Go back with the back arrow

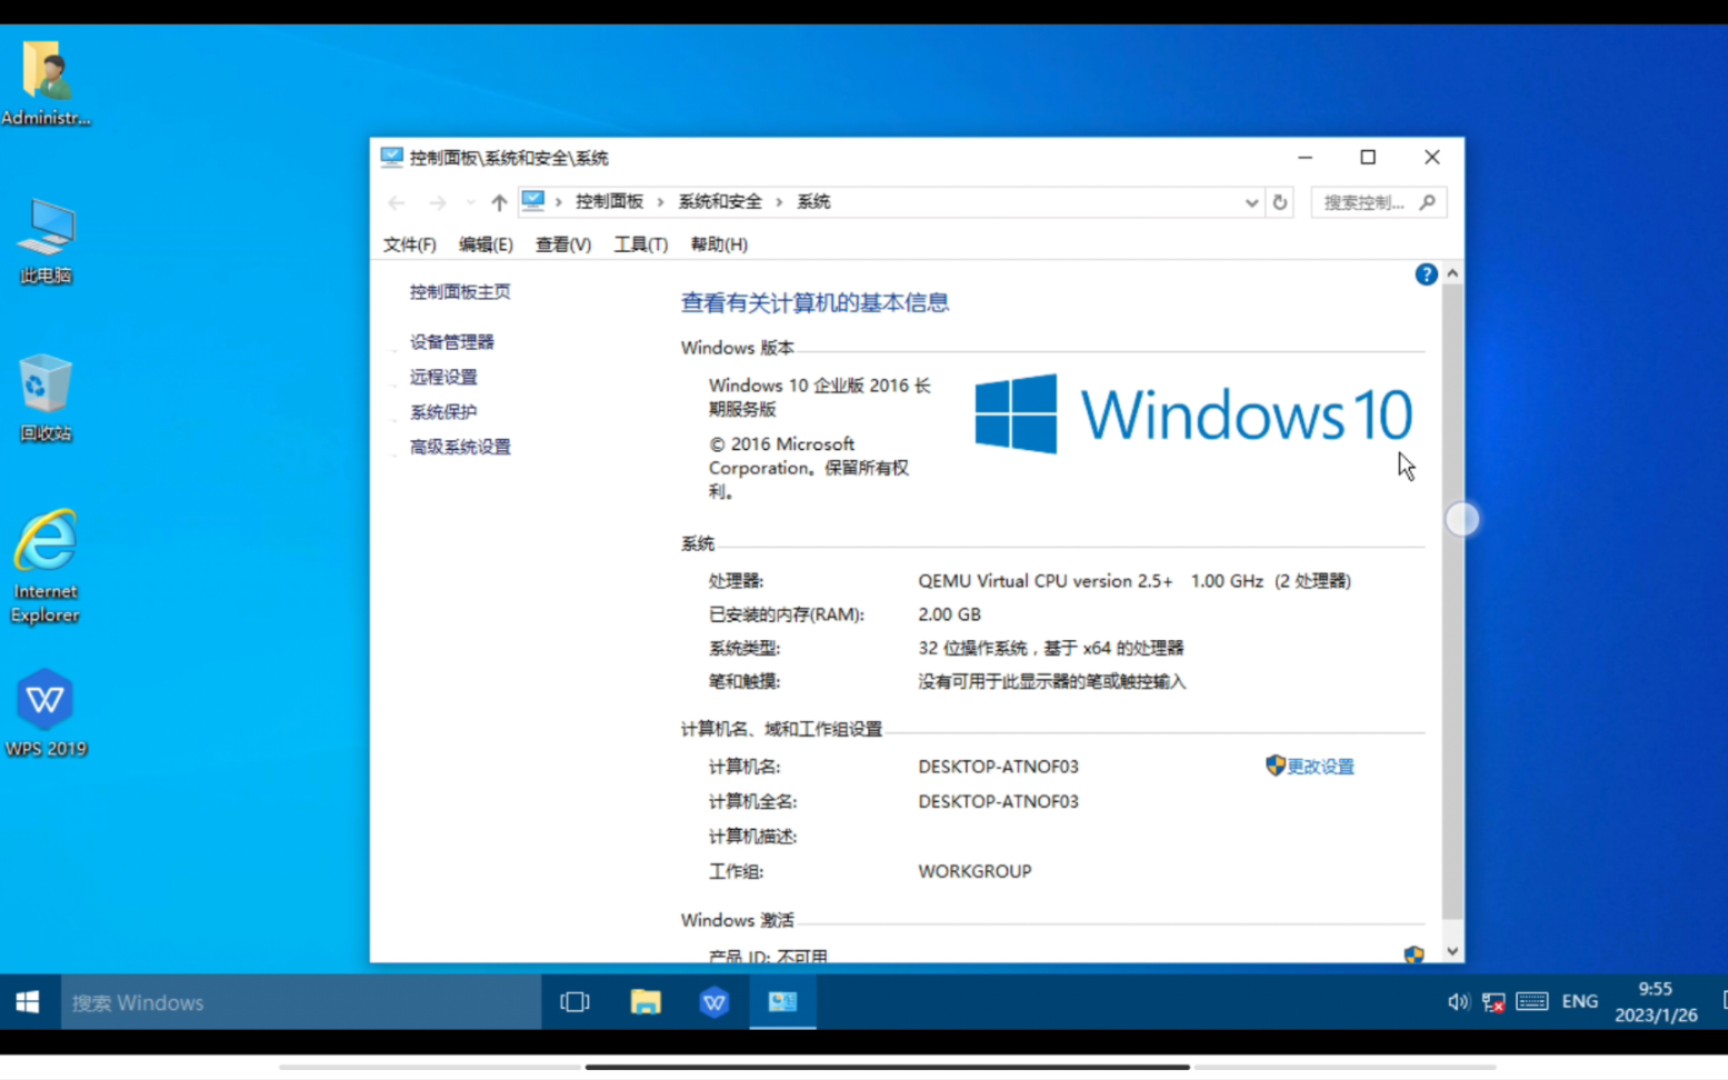click(397, 202)
